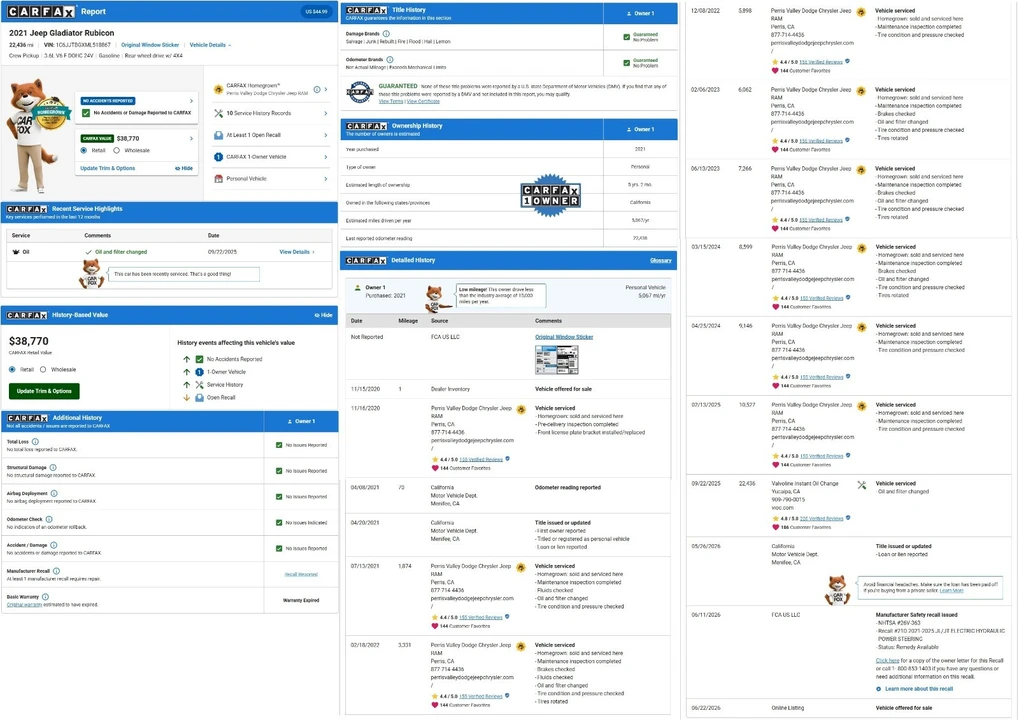
Task: Open Original Window Sticker link in the report header
Action: pos(150,45)
